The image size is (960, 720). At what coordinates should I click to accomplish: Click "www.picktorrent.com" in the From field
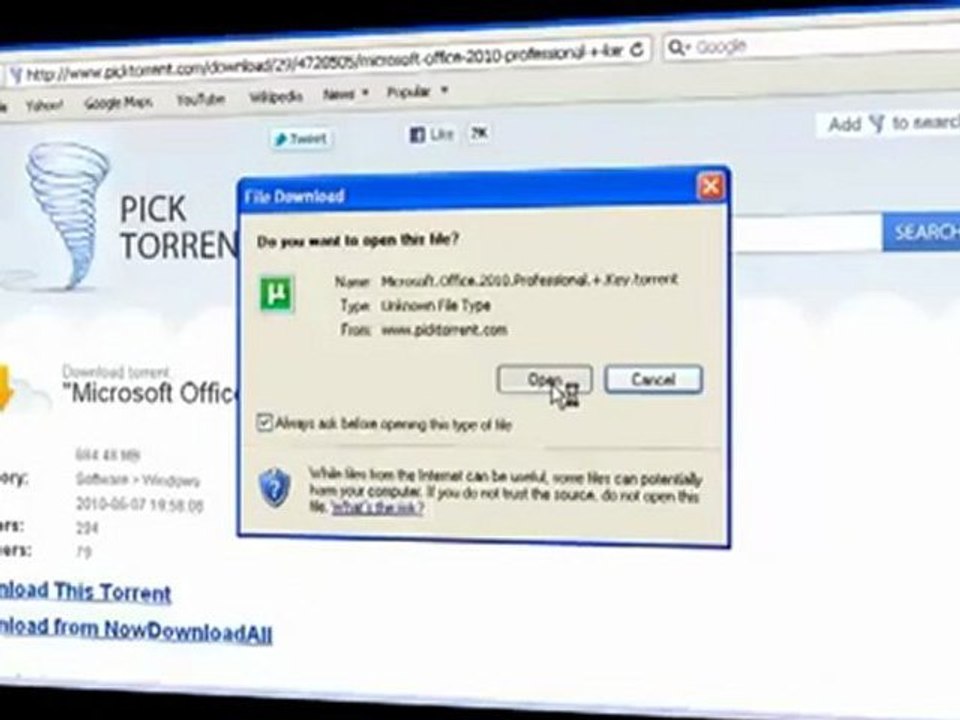[444, 330]
